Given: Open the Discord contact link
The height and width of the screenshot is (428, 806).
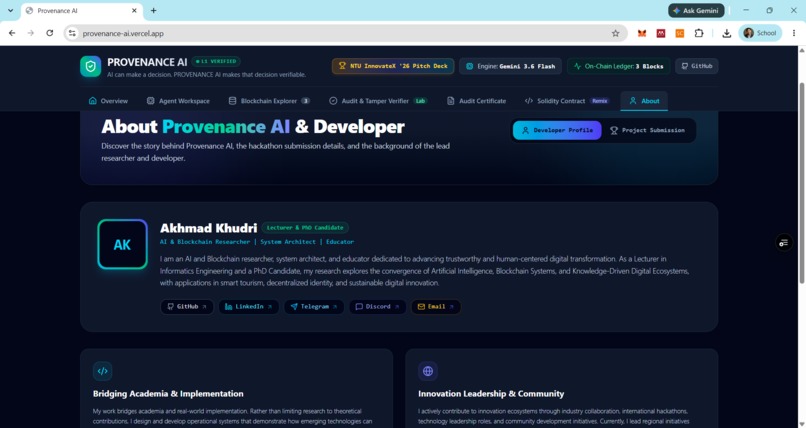Looking at the screenshot, I should pos(378,307).
